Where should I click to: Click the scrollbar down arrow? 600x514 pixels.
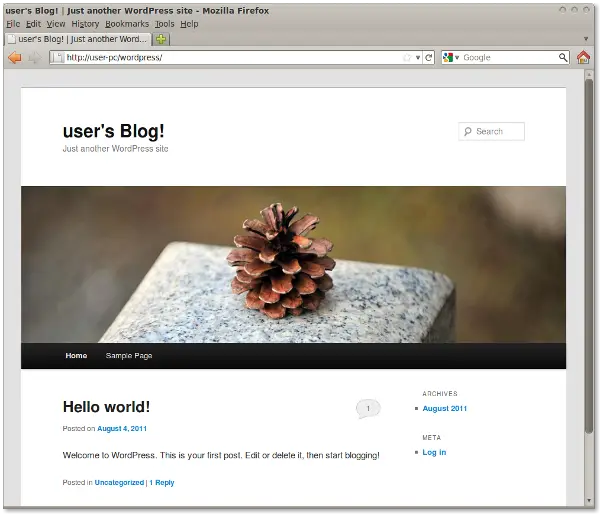(589, 500)
